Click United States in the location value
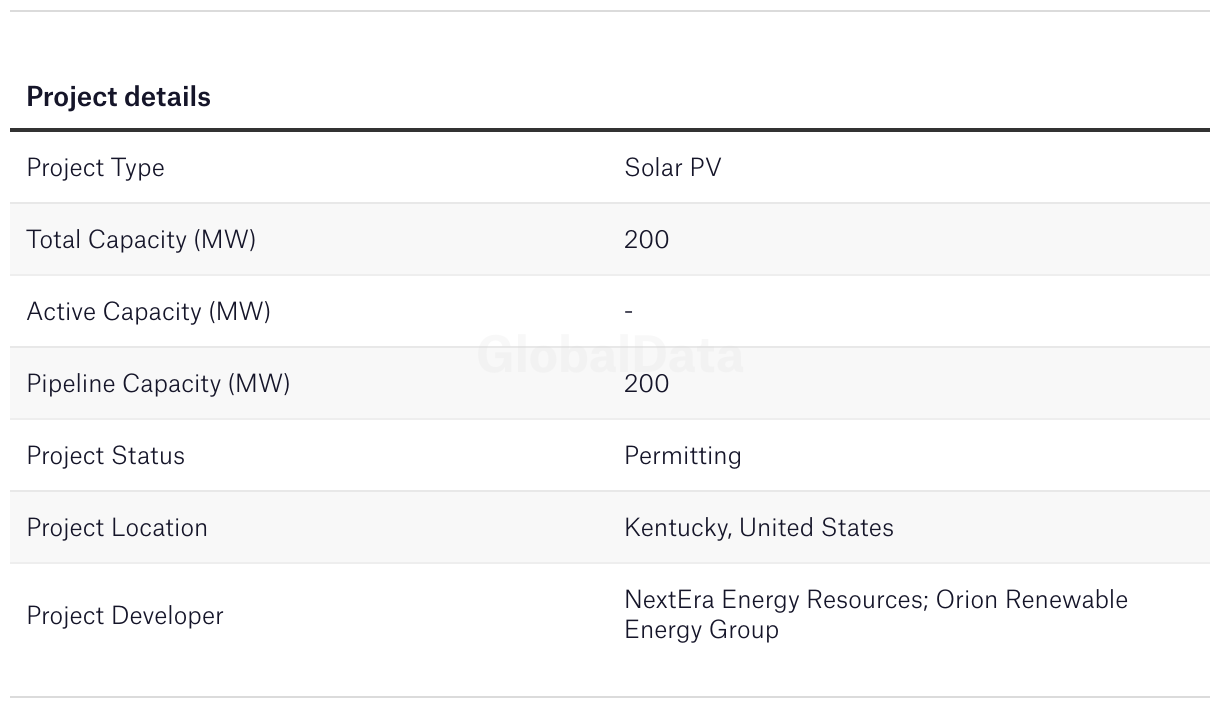 (x=817, y=527)
